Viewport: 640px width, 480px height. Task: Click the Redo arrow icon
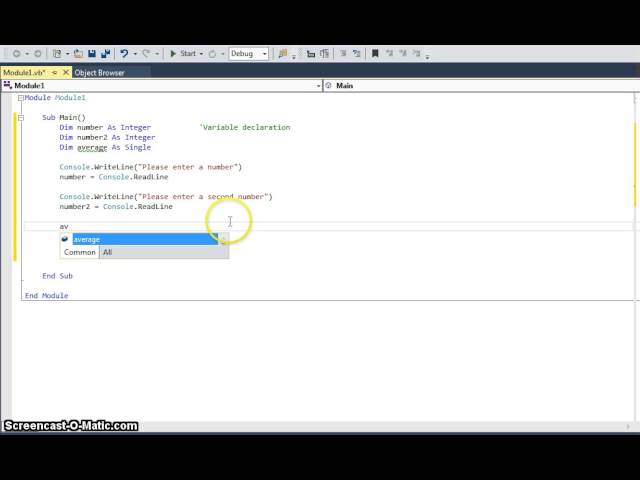pyautogui.click(x=146, y=53)
